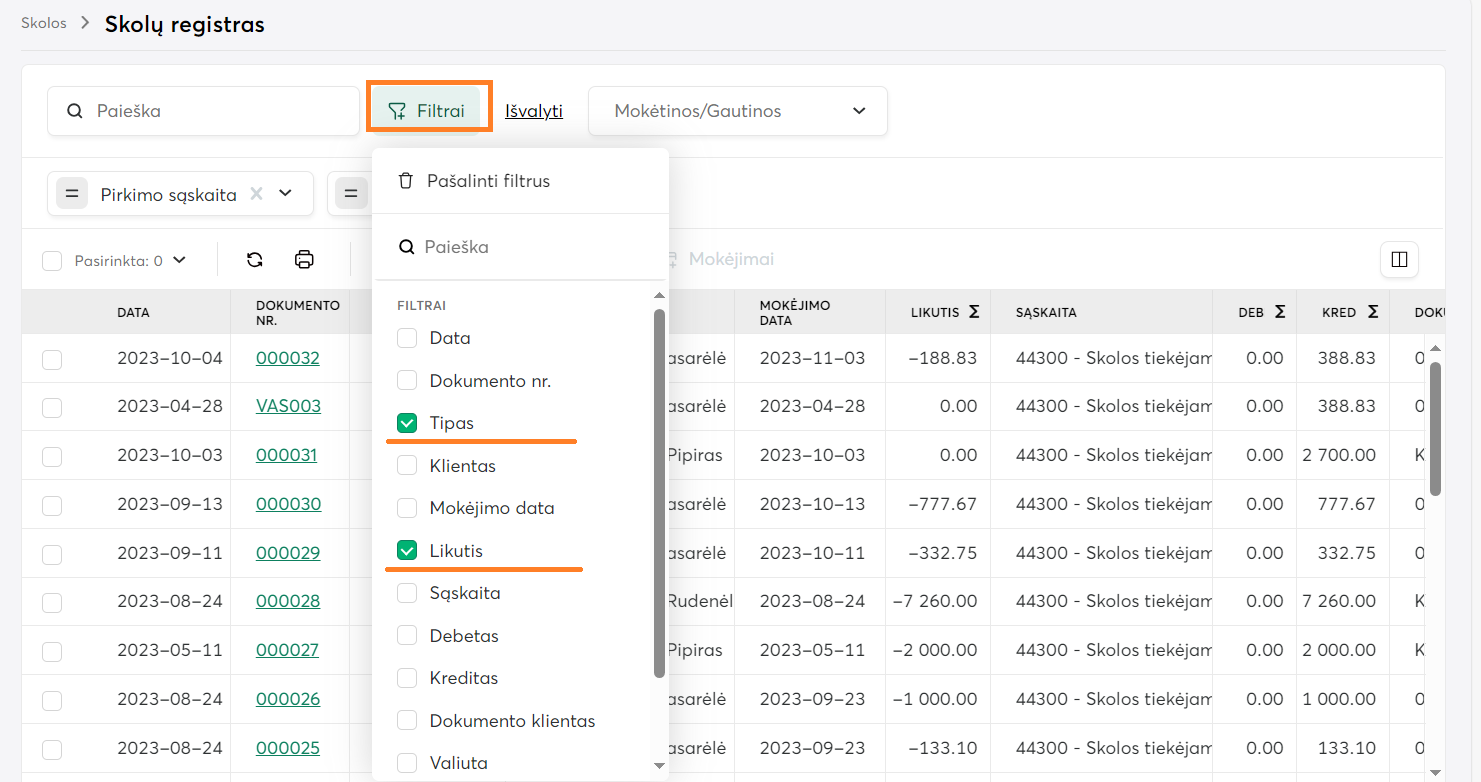
Task: Click the sum icon next to LIKUTIS
Action: point(973,312)
